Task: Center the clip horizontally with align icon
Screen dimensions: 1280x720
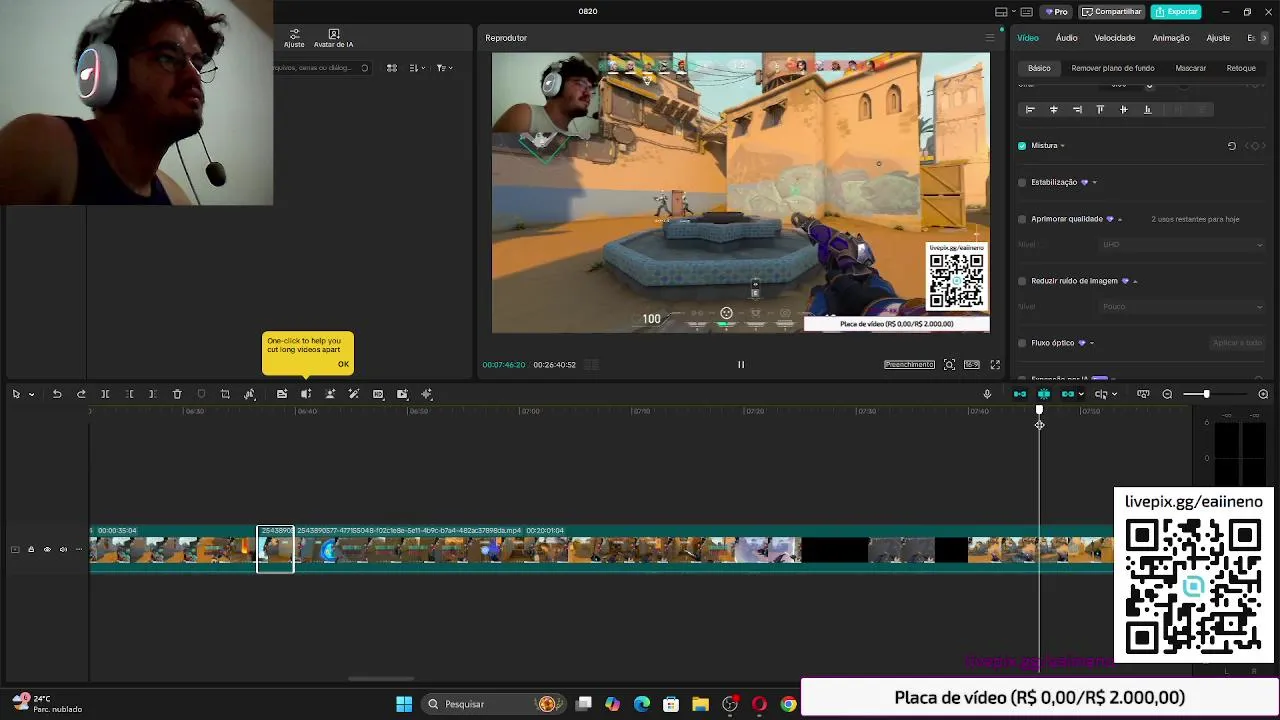Action: point(1053,110)
